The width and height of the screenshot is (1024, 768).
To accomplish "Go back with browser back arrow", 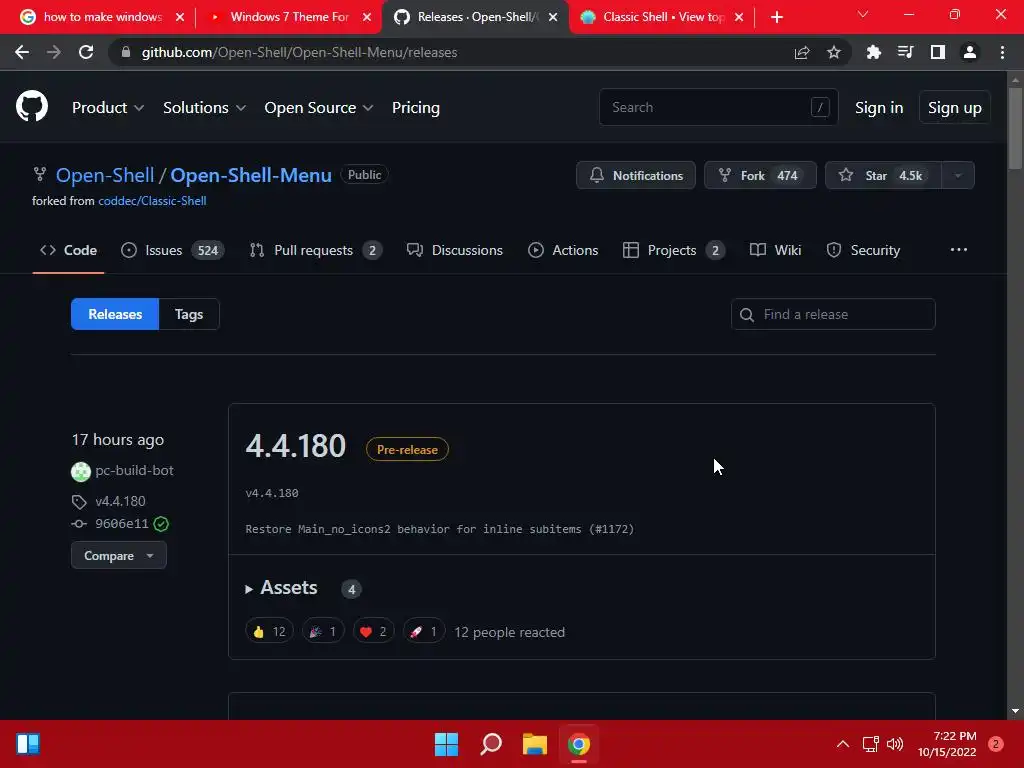I will (x=22, y=52).
